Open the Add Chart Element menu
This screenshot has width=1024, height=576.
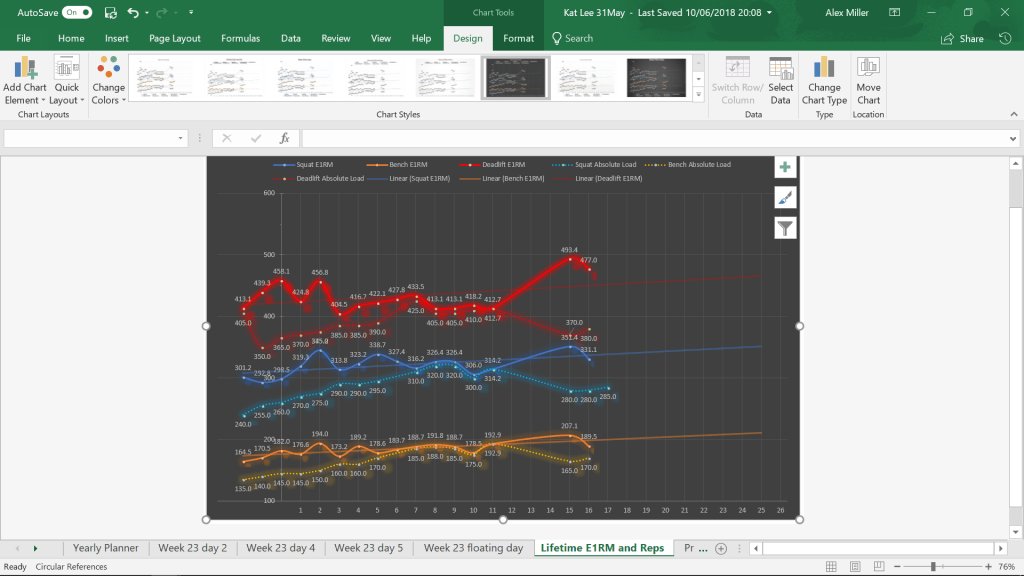(x=25, y=80)
